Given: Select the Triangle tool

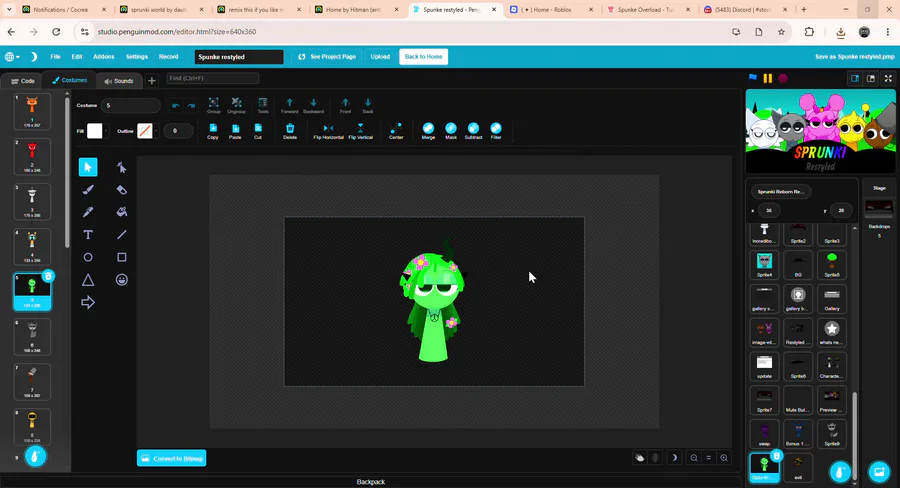Looking at the screenshot, I should click(88, 280).
